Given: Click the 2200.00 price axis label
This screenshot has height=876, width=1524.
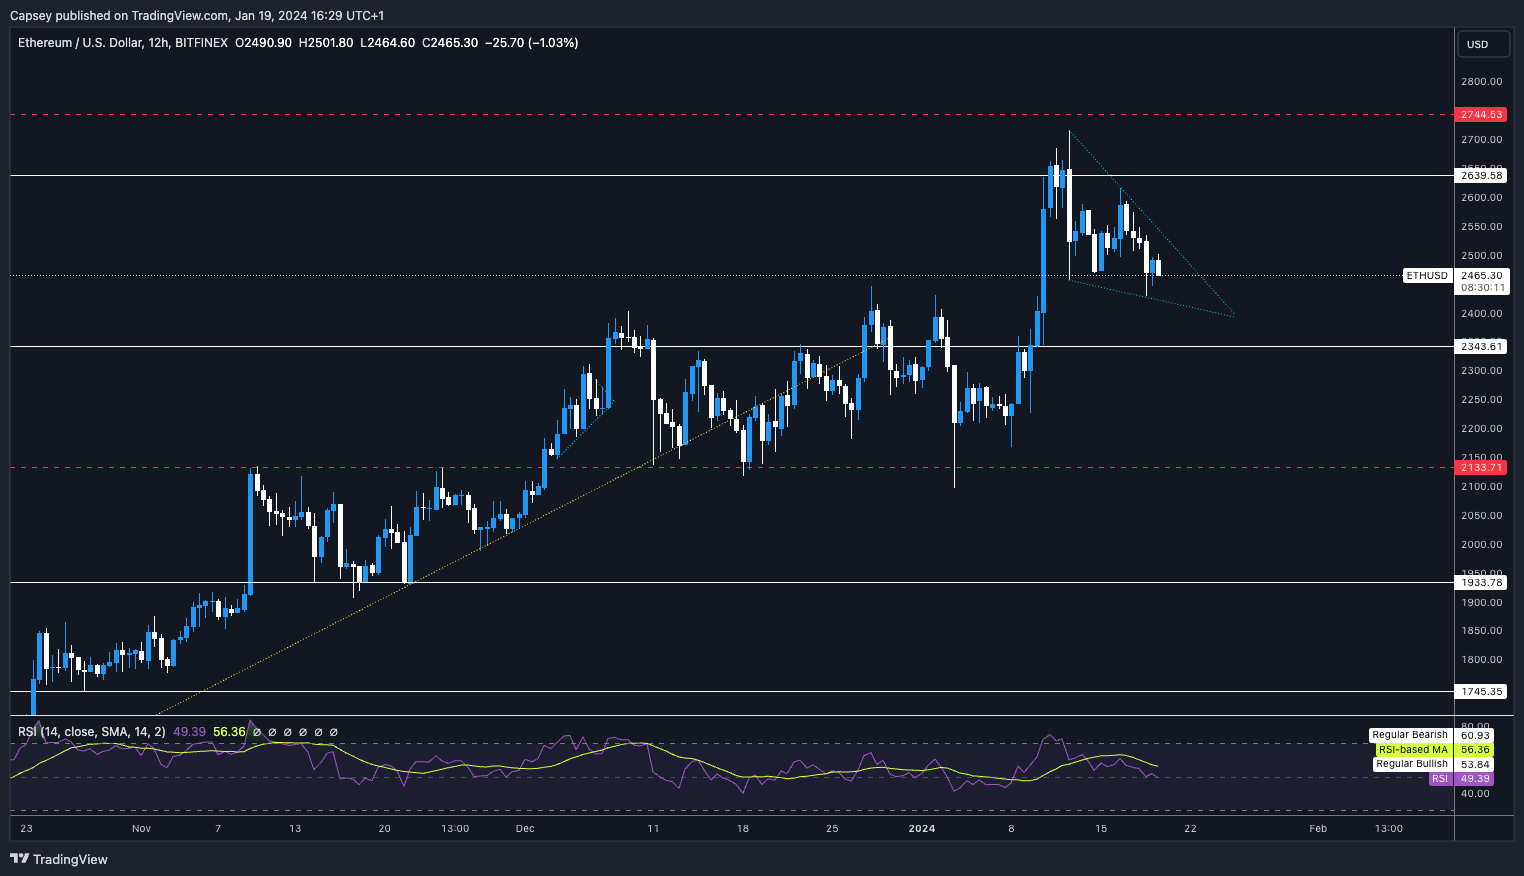Looking at the screenshot, I should [x=1481, y=428].
